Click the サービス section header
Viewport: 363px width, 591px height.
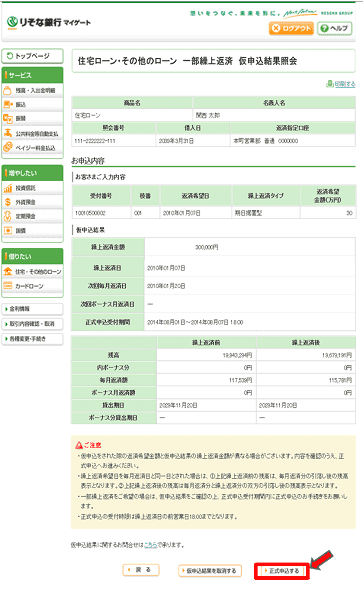click(x=32, y=75)
